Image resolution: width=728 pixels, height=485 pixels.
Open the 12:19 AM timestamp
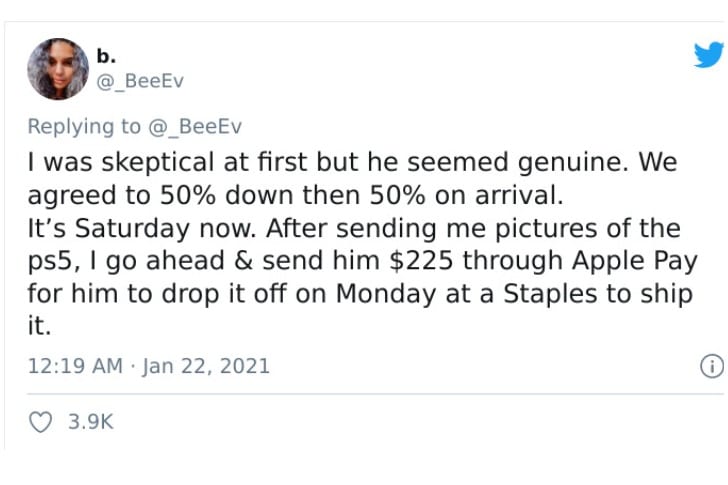(x=75, y=366)
